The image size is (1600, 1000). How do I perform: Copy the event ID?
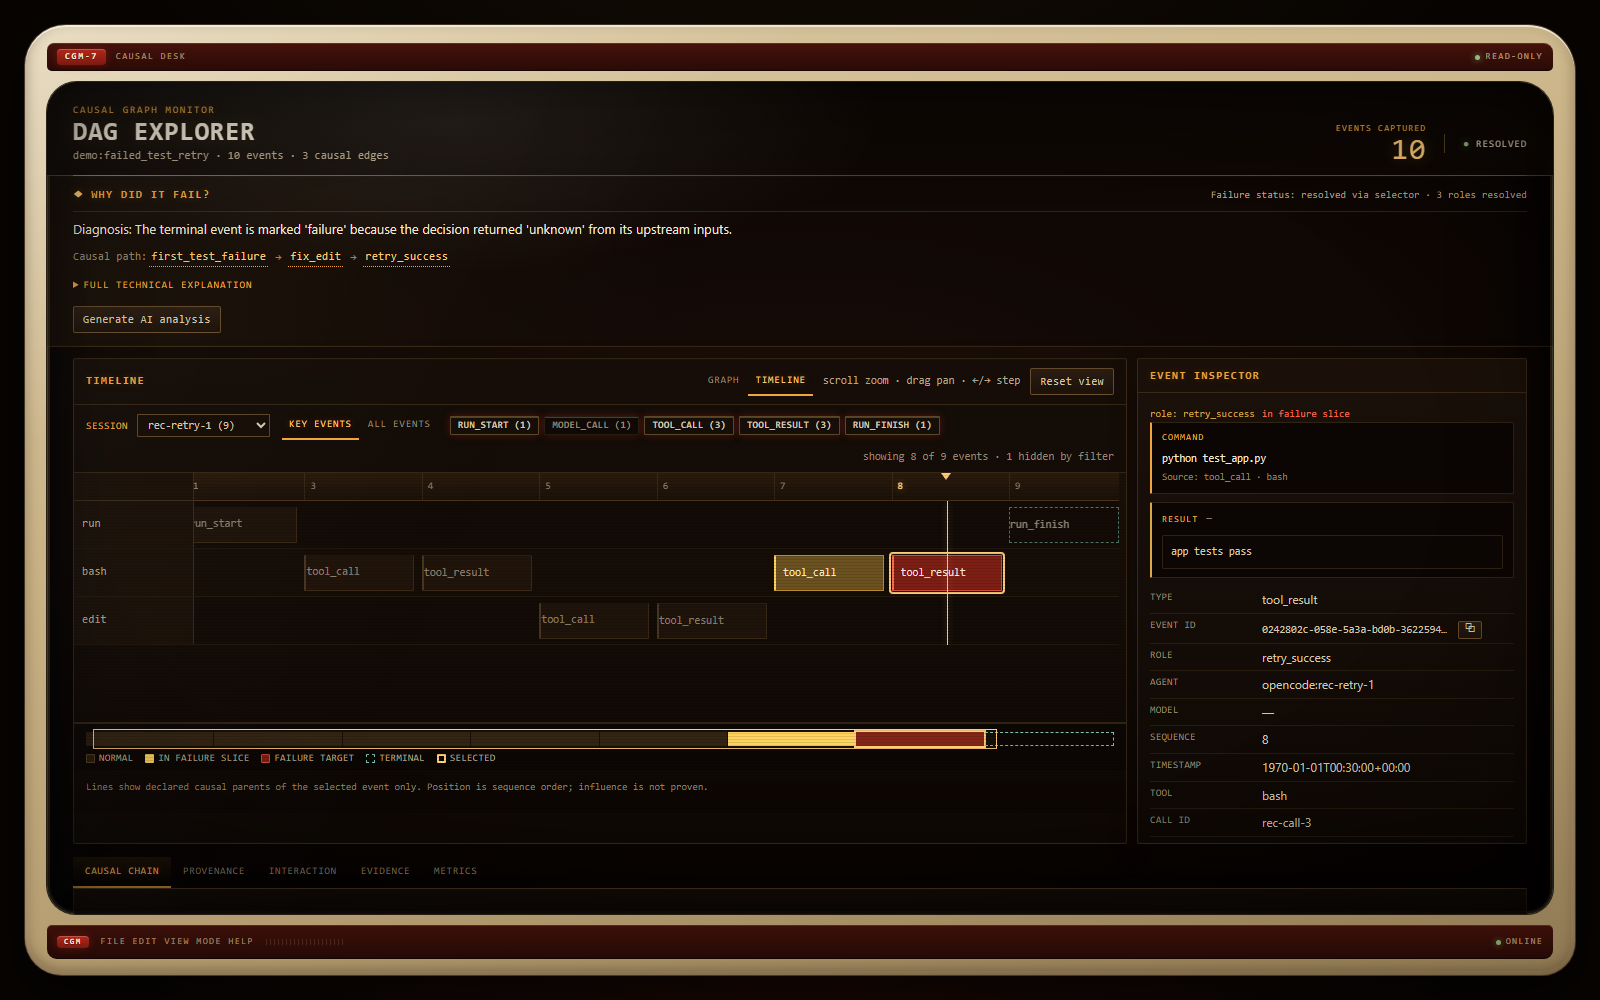(x=1469, y=629)
